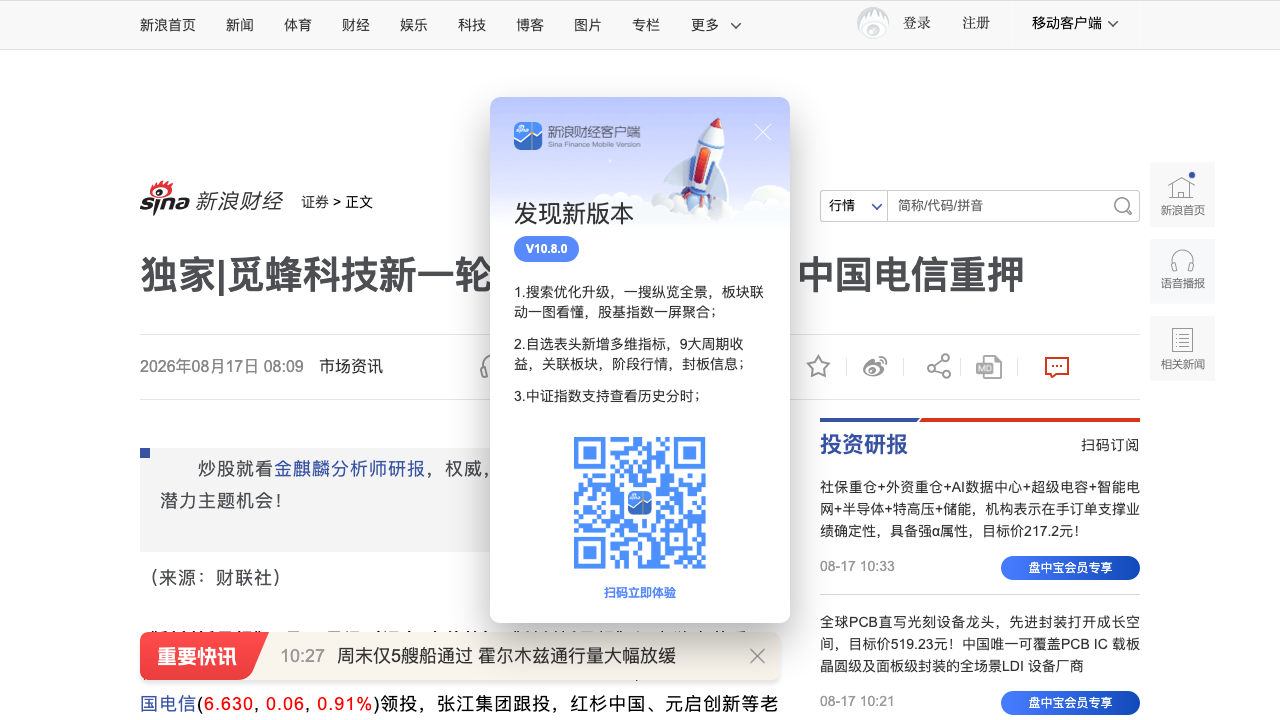Open 新浪首页 in top navigation
The height and width of the screenshot is (720, 1280).
point(168,25)
